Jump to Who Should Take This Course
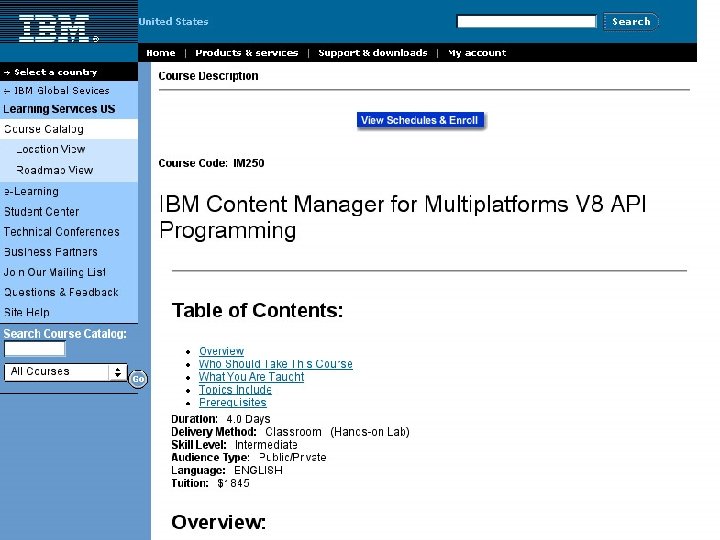720x540 pixels. [276, 364]
